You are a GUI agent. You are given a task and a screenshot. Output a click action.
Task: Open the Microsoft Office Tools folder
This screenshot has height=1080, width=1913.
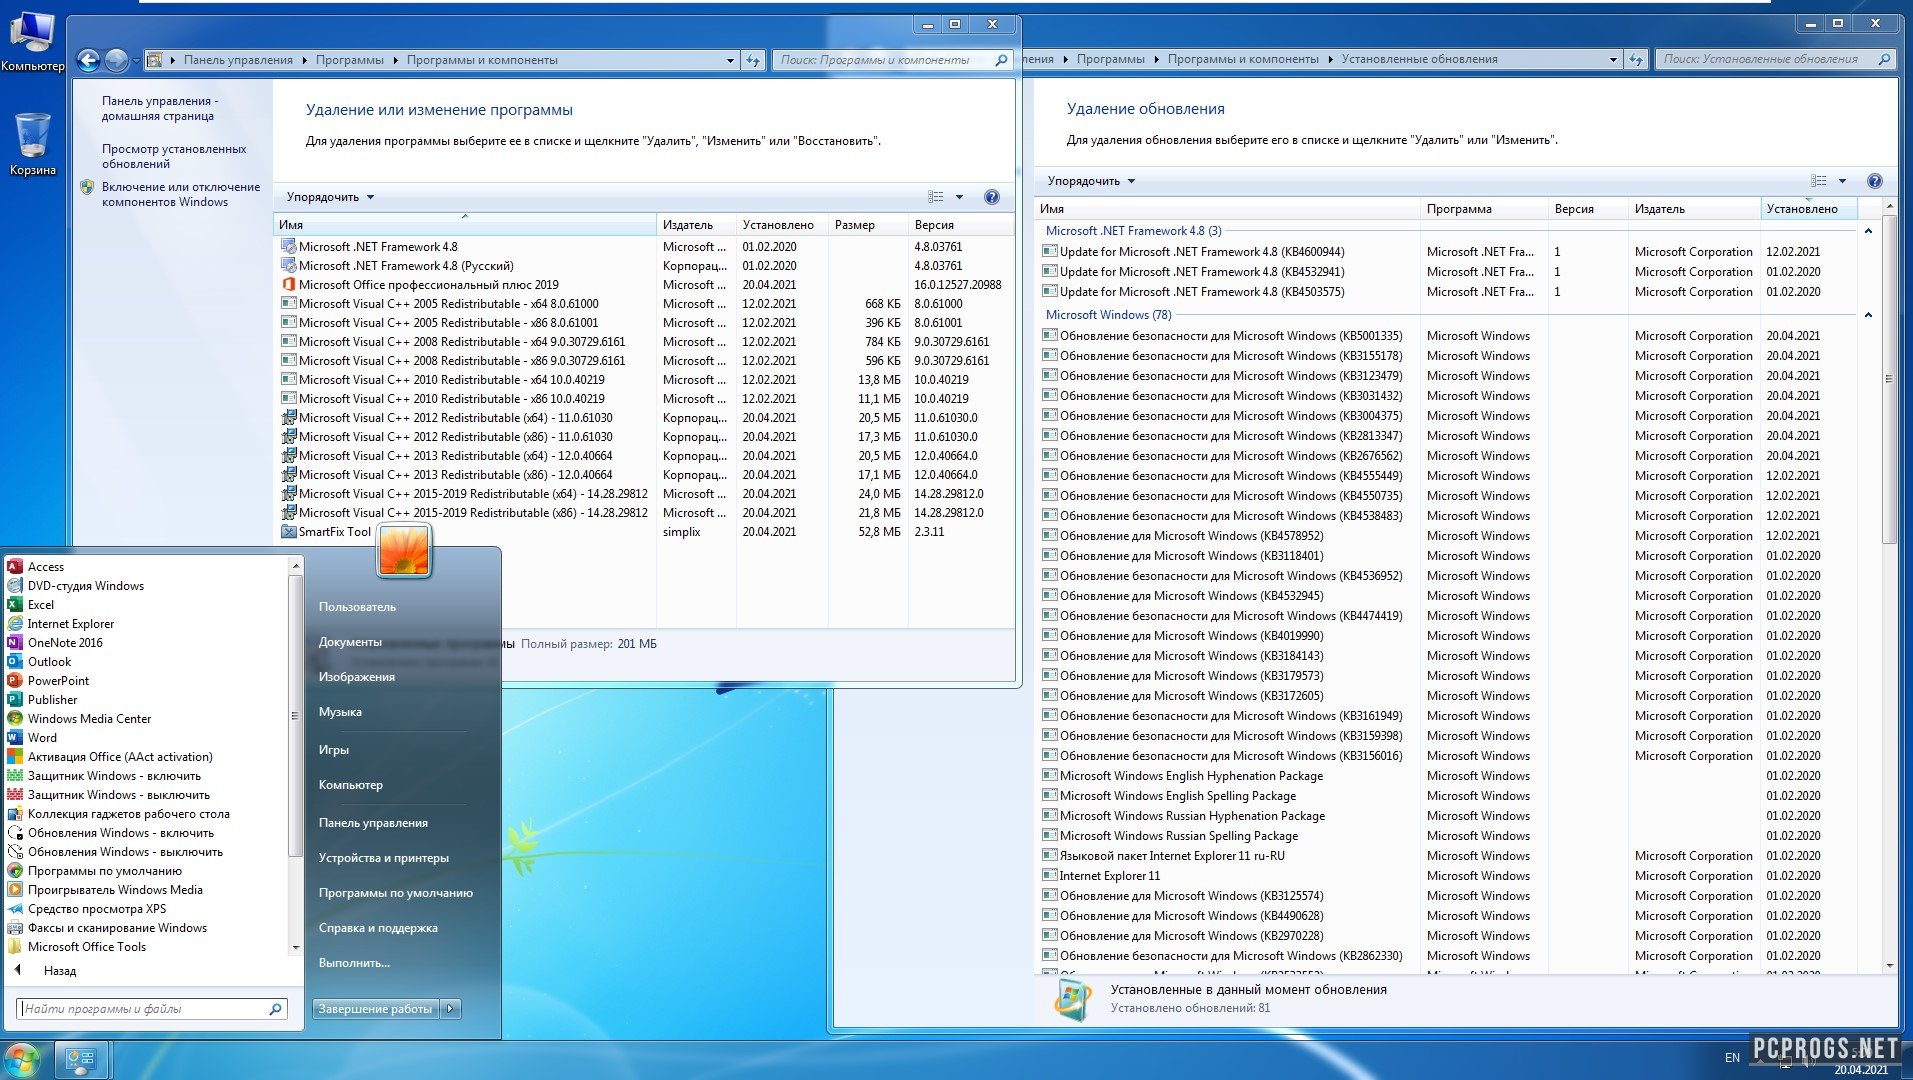[x=86, y=946]
